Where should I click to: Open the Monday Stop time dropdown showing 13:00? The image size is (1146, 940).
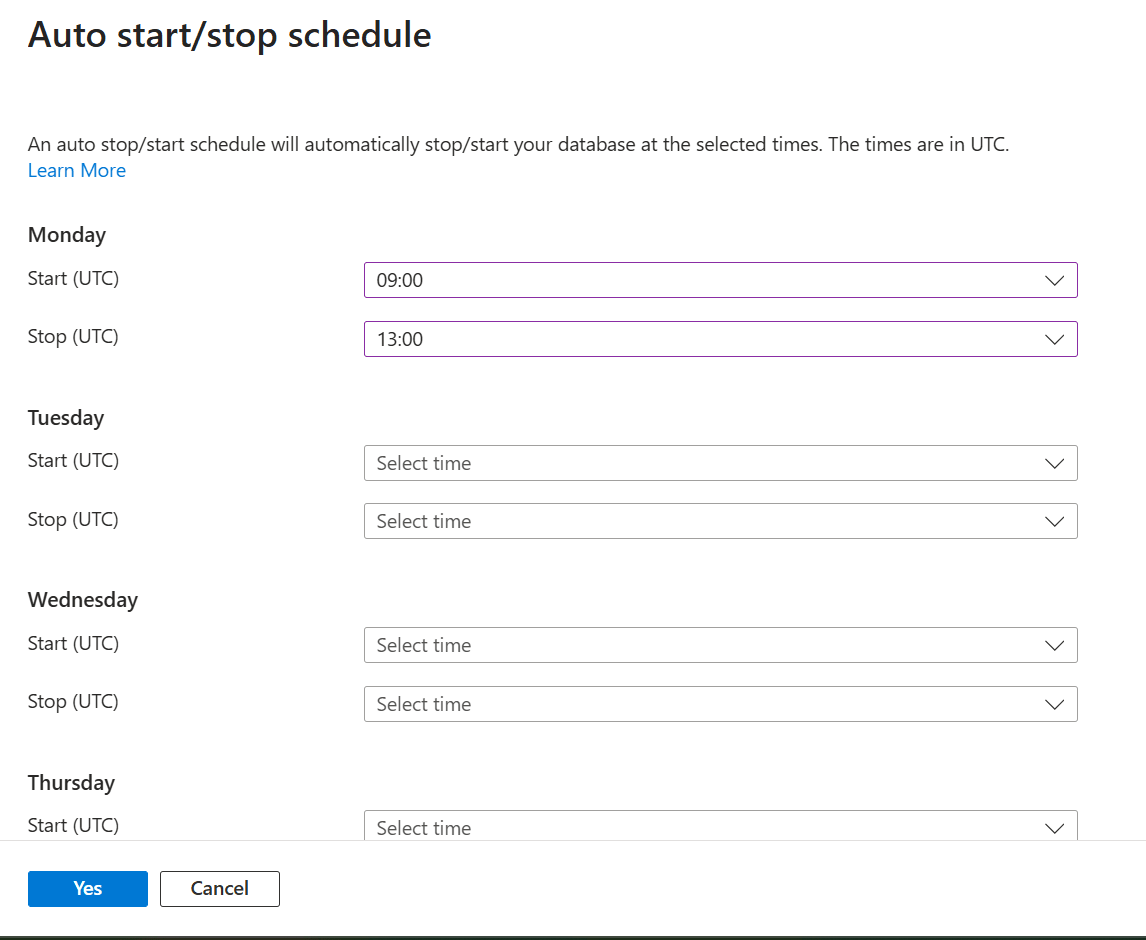[720, 339]
